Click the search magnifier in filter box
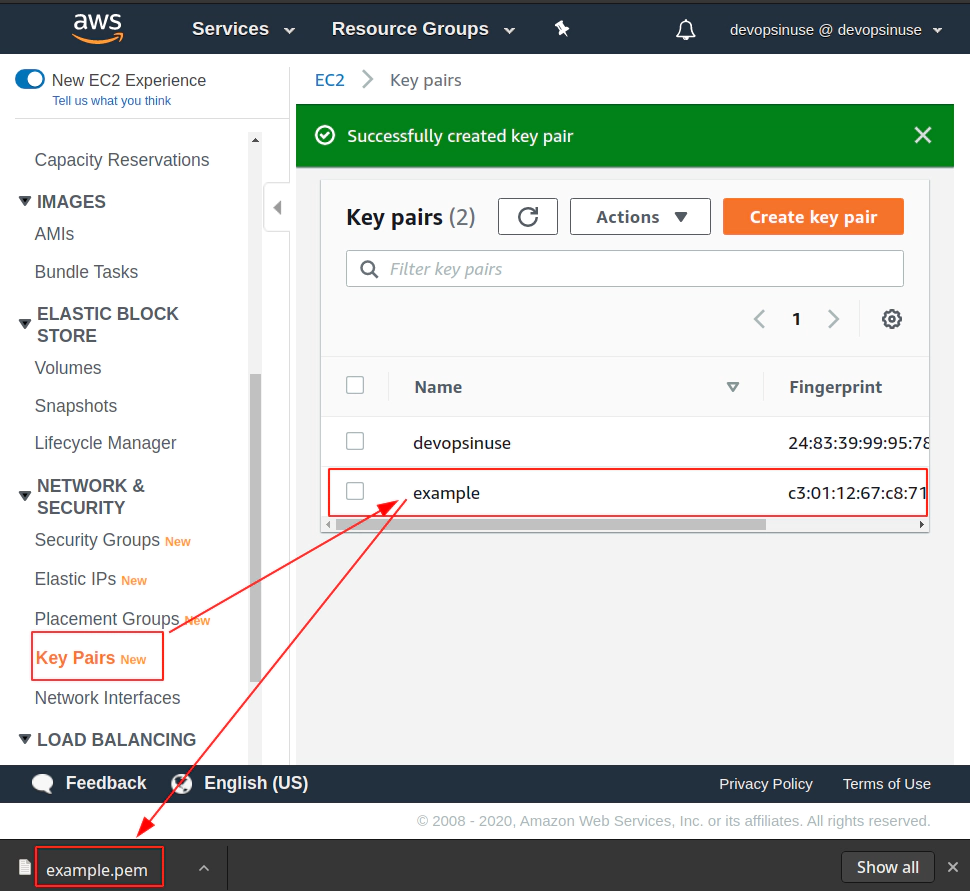The width and height of the screenshot is (970, 891). (x=369, y=269)
